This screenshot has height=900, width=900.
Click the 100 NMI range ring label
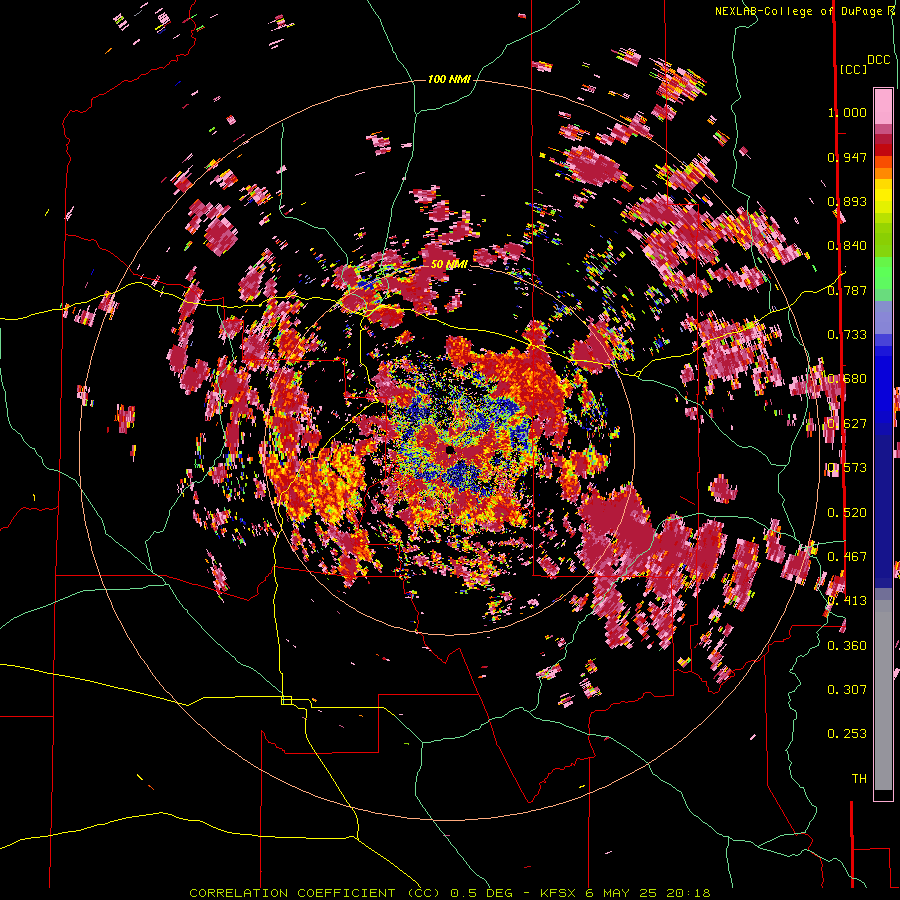[449, 79]
